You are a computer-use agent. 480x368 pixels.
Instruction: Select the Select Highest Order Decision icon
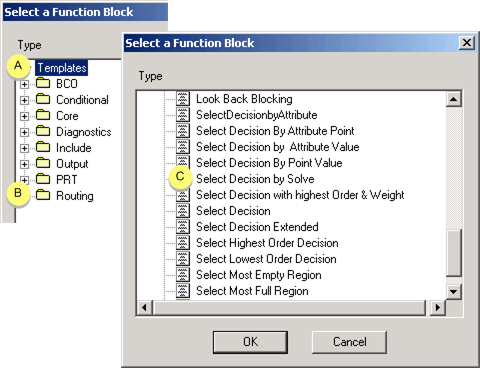pyautogui.click(x=183, y=243)
